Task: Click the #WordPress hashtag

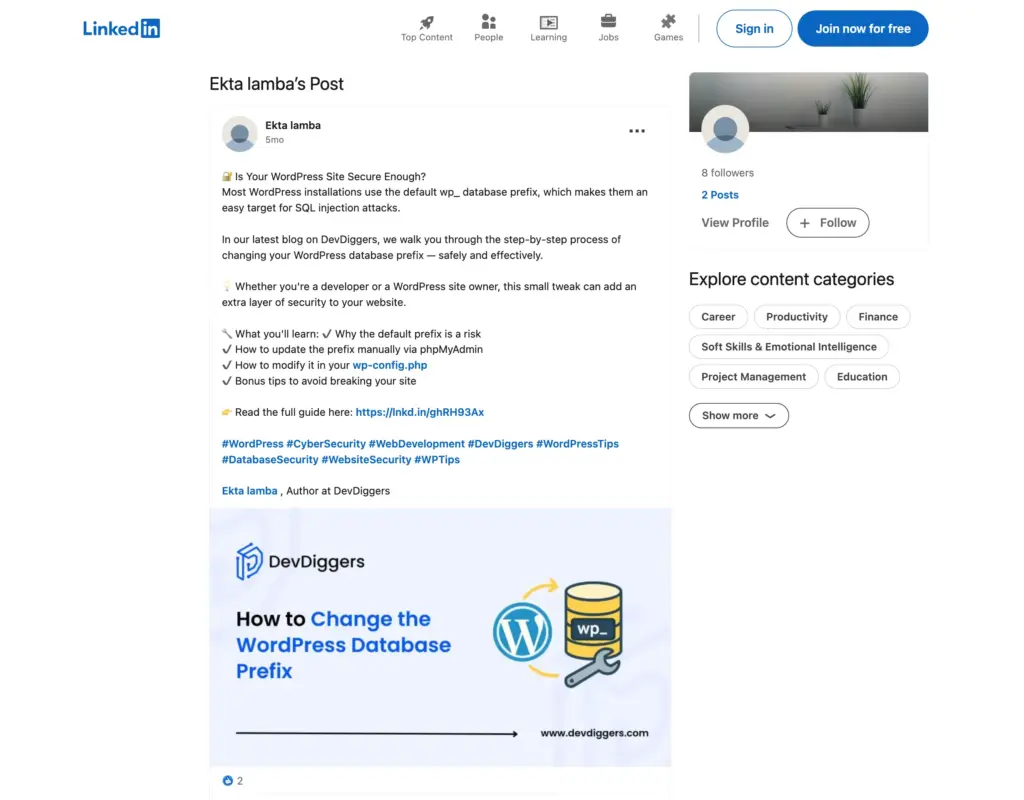Action: coord(253,443)
